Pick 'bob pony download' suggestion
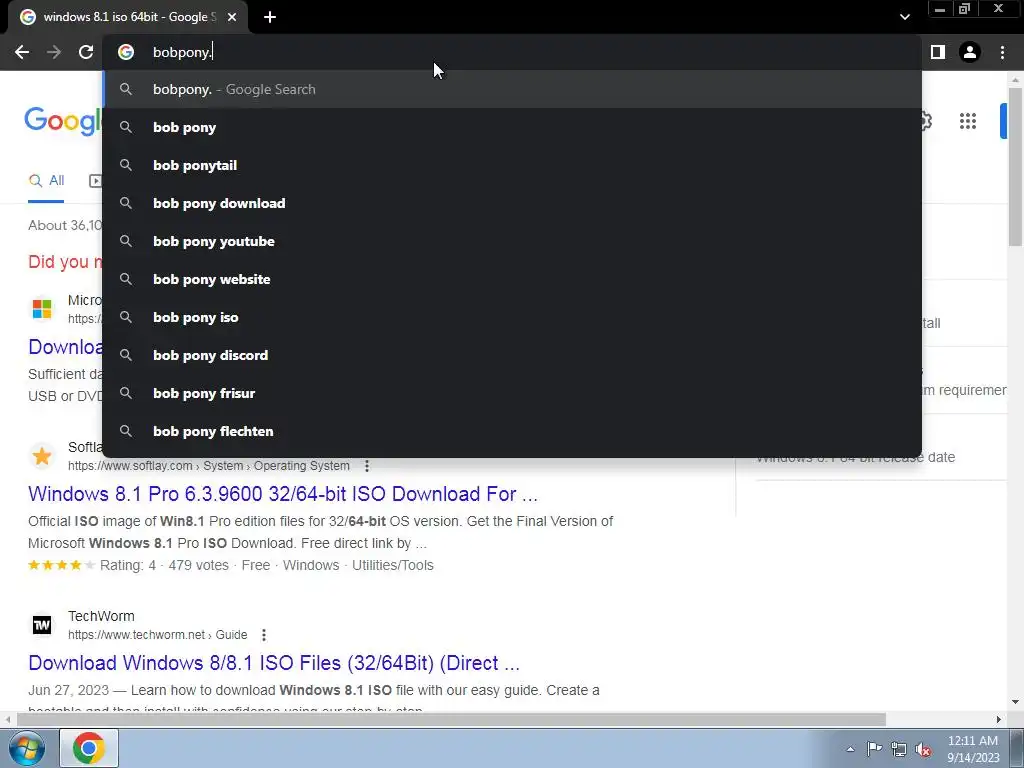Viewport: 1024px width, 768px height. click(512, 203)
